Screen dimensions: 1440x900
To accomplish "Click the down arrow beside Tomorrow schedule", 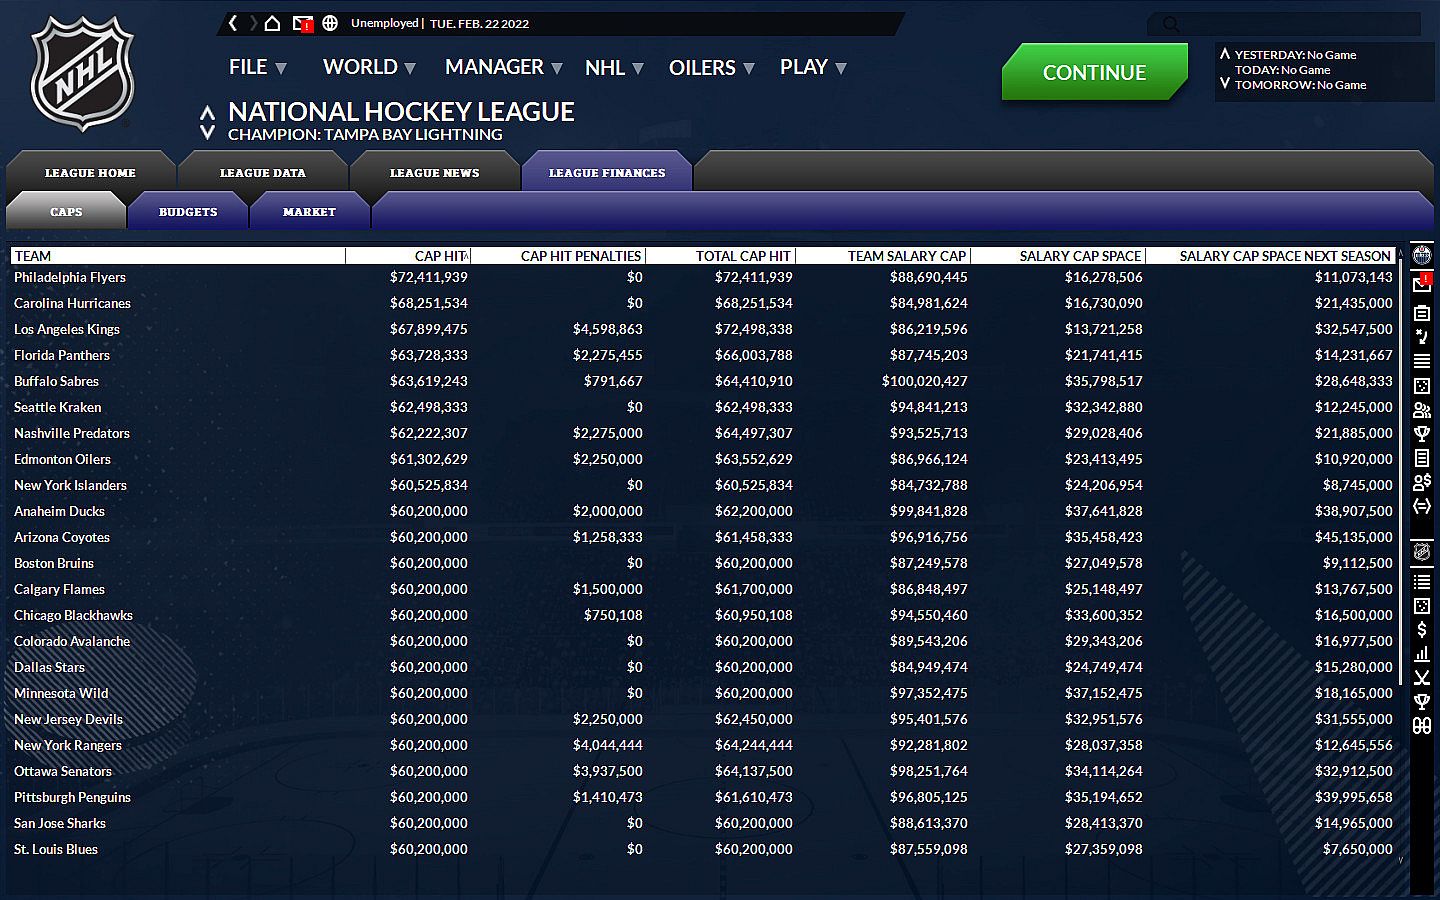I will point(1224,84).
